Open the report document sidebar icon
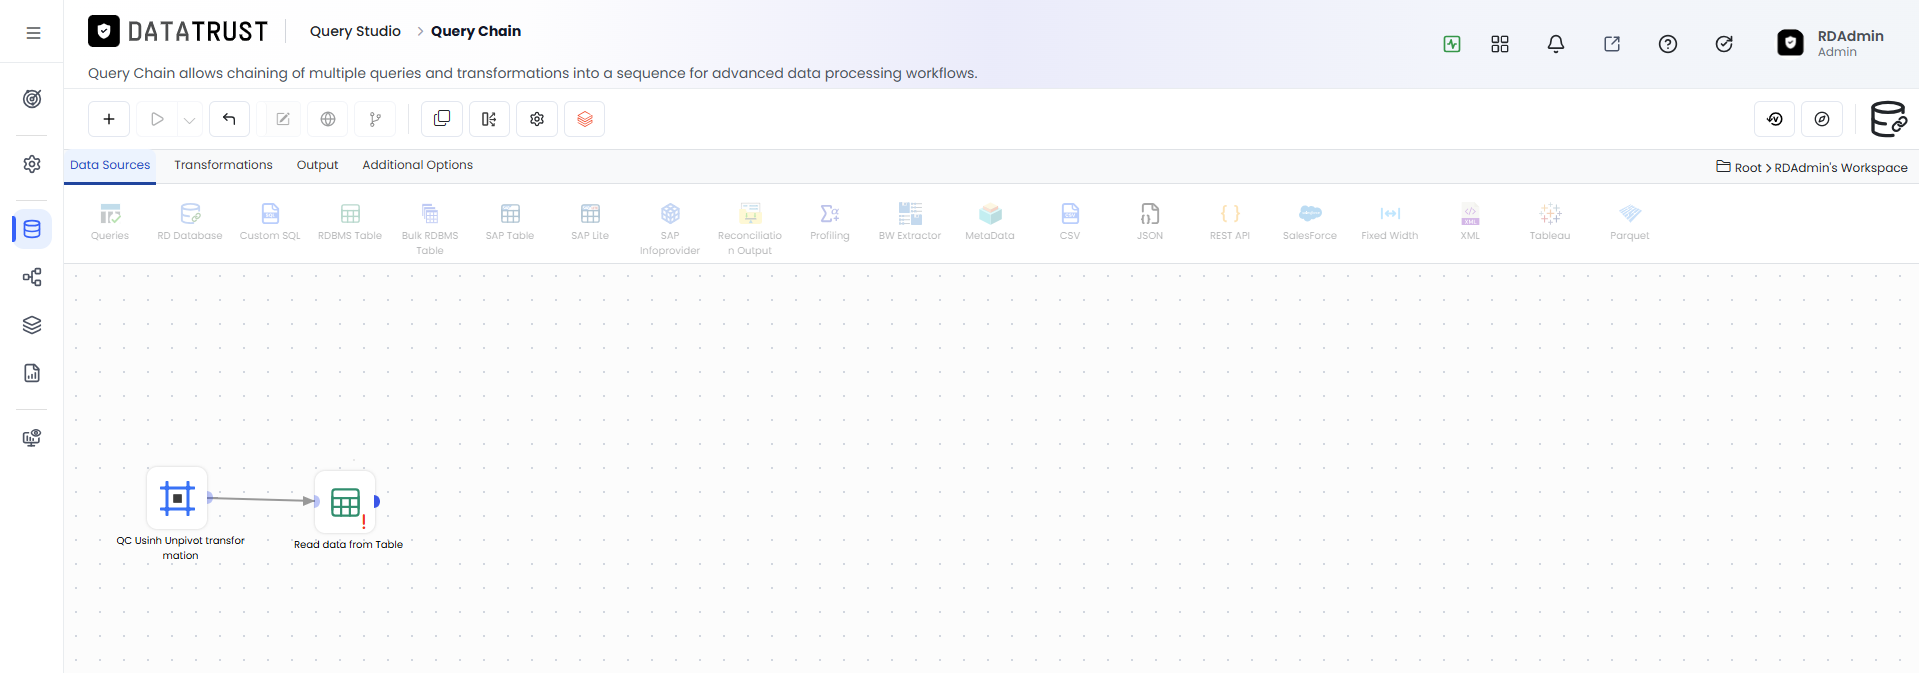This screenshot has width=1919, height=673. tap(32, 373)
